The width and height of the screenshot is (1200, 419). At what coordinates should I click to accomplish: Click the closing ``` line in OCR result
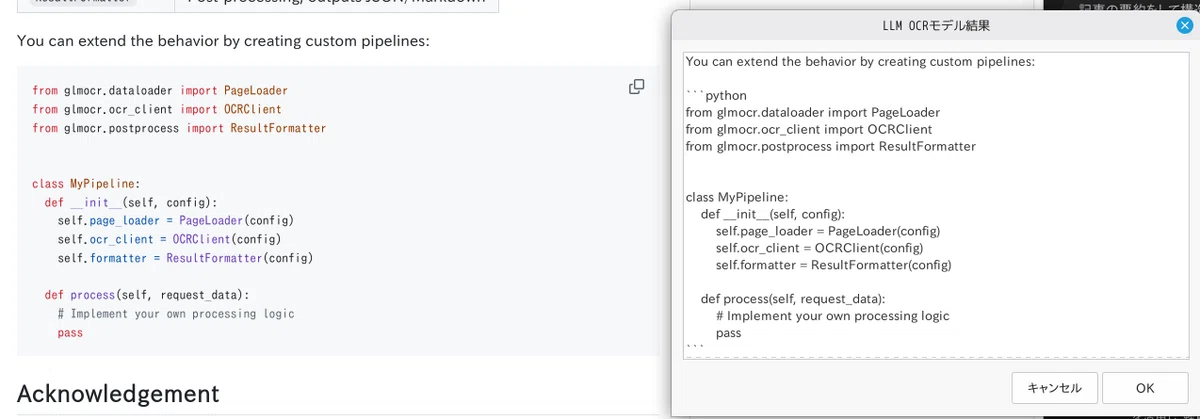(695, 347)
